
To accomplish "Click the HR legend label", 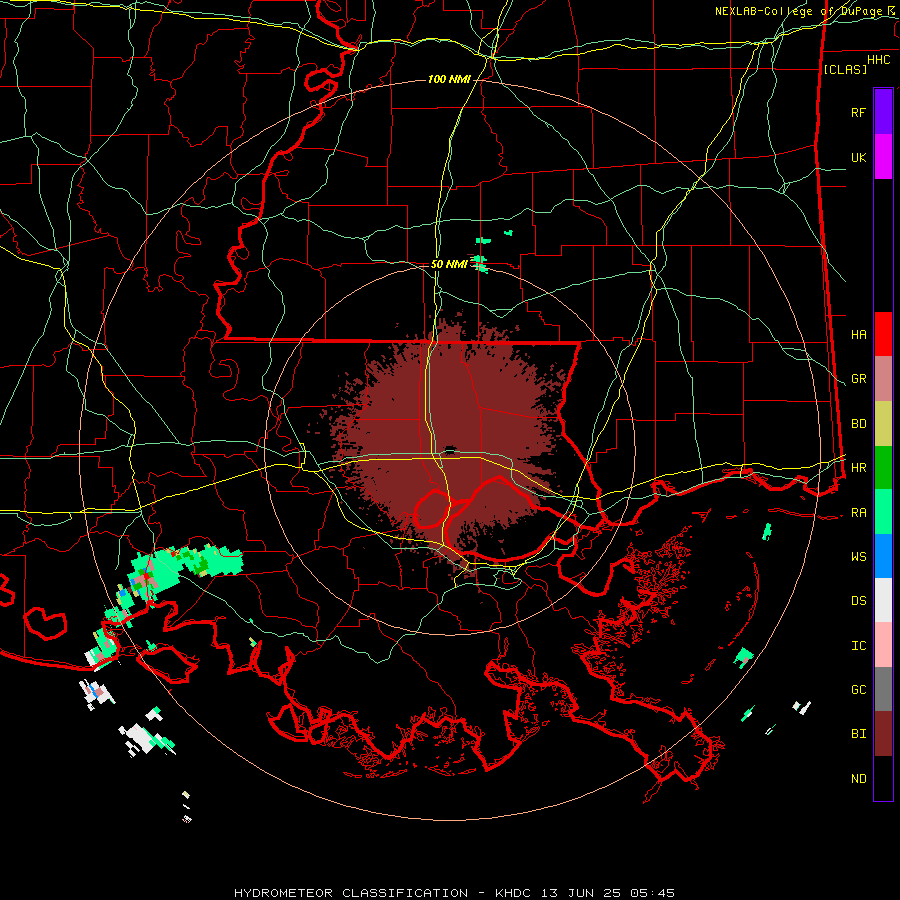I will [858, 468].
